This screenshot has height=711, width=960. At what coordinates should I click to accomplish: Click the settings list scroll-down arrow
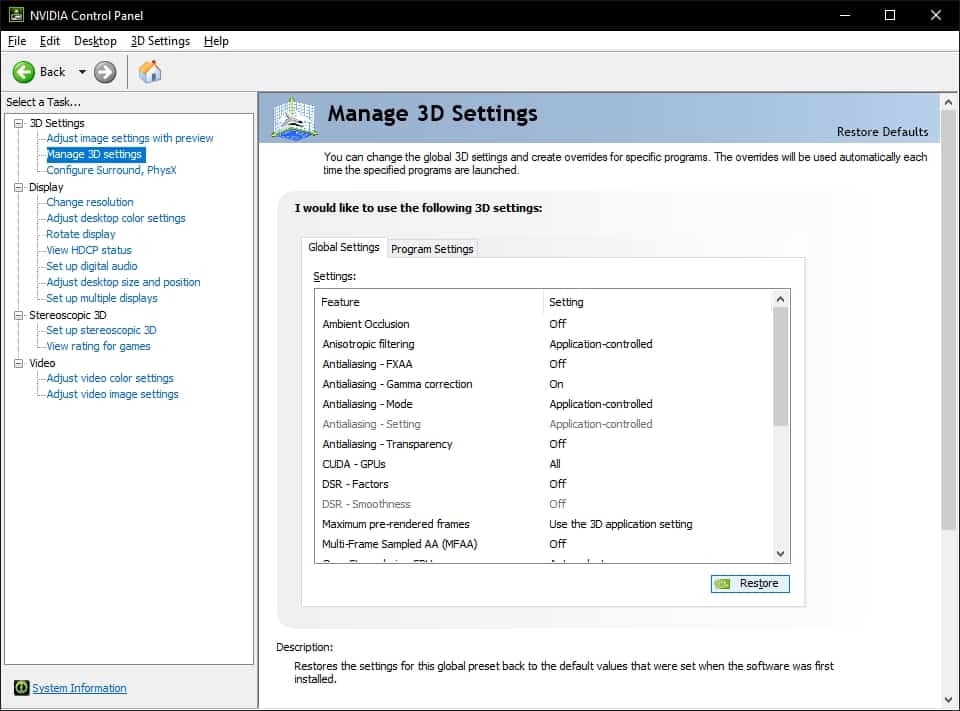pos(780,554)
